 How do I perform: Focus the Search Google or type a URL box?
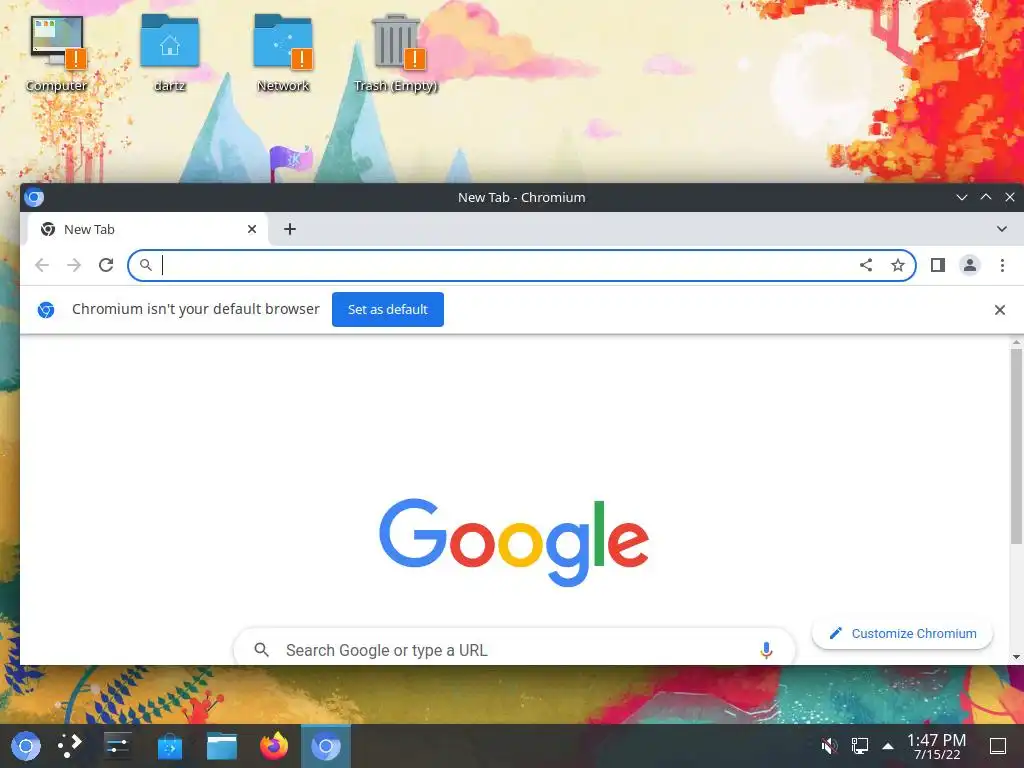click(x=514, y=648)
